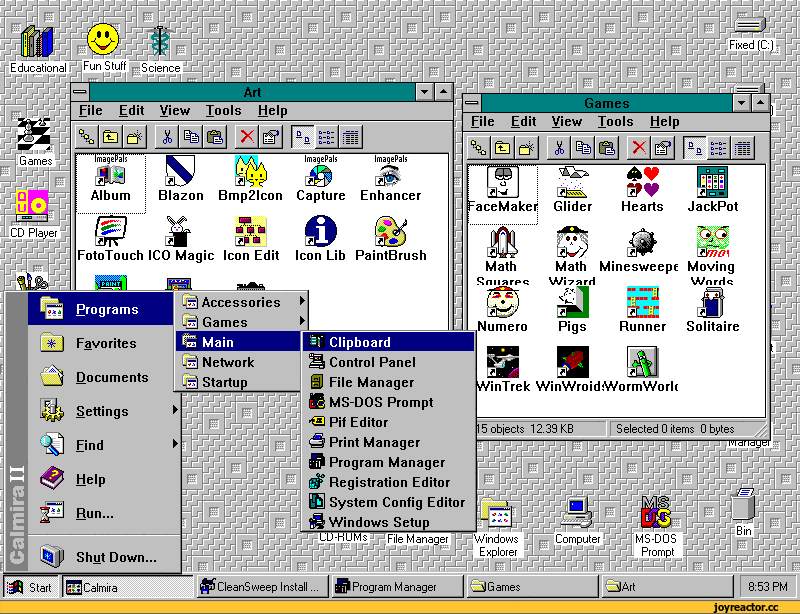Toggle small icons list view in Art window
The height and width of the screenshot is (614, 800).
tap(326, 137)
